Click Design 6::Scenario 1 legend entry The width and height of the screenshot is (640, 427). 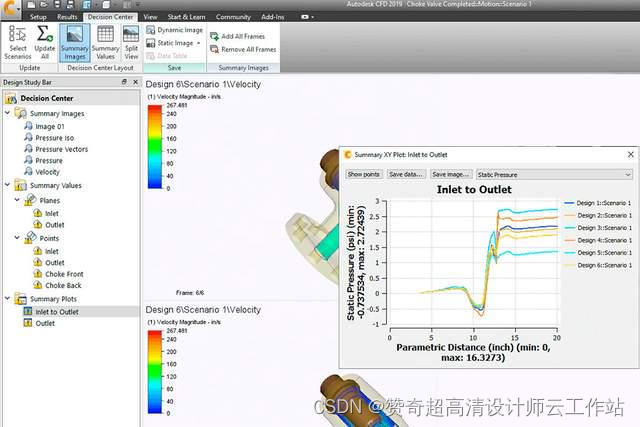[x=598, y=265]
